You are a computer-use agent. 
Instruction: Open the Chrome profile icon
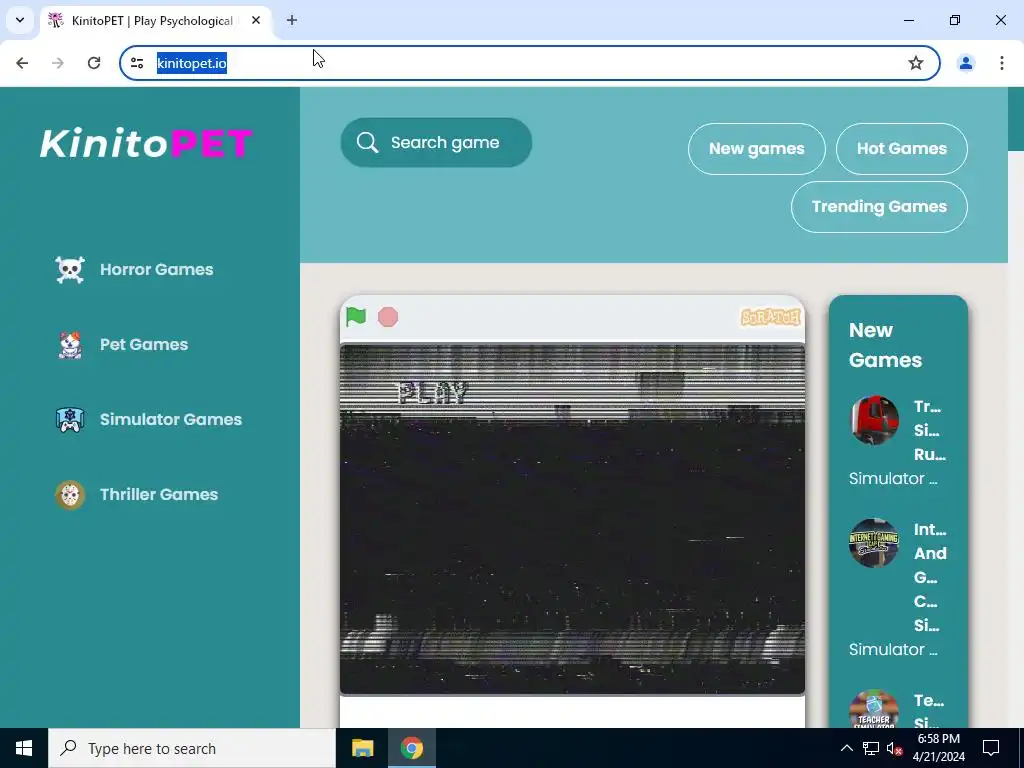(965, 63)
